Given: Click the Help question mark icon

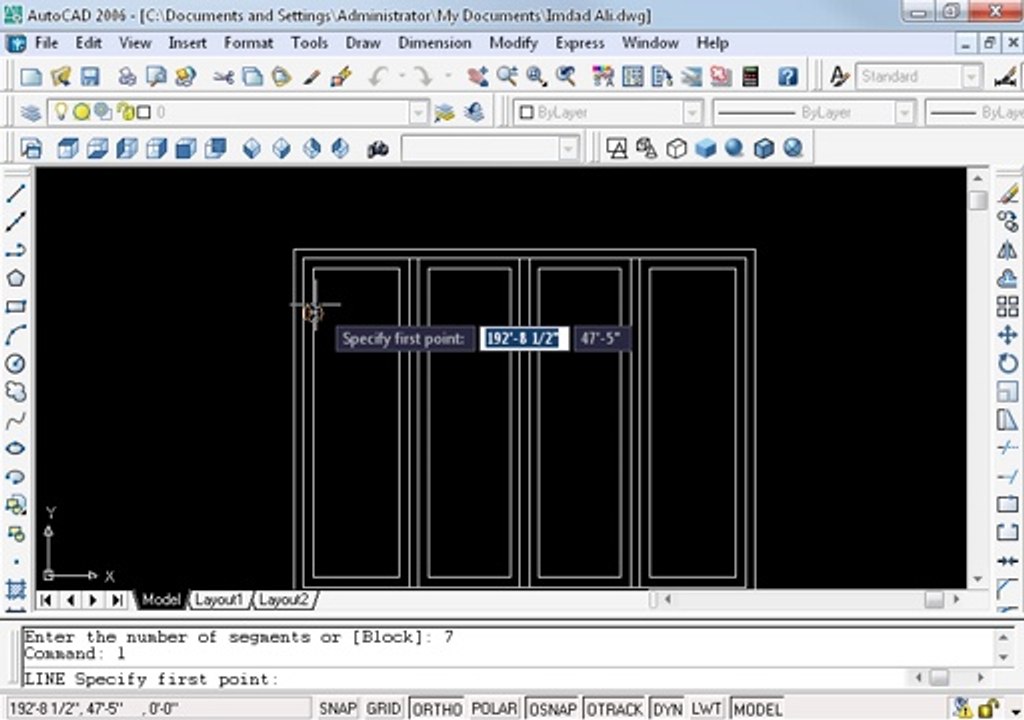Looking at the screenshot, I should [788, 76].
